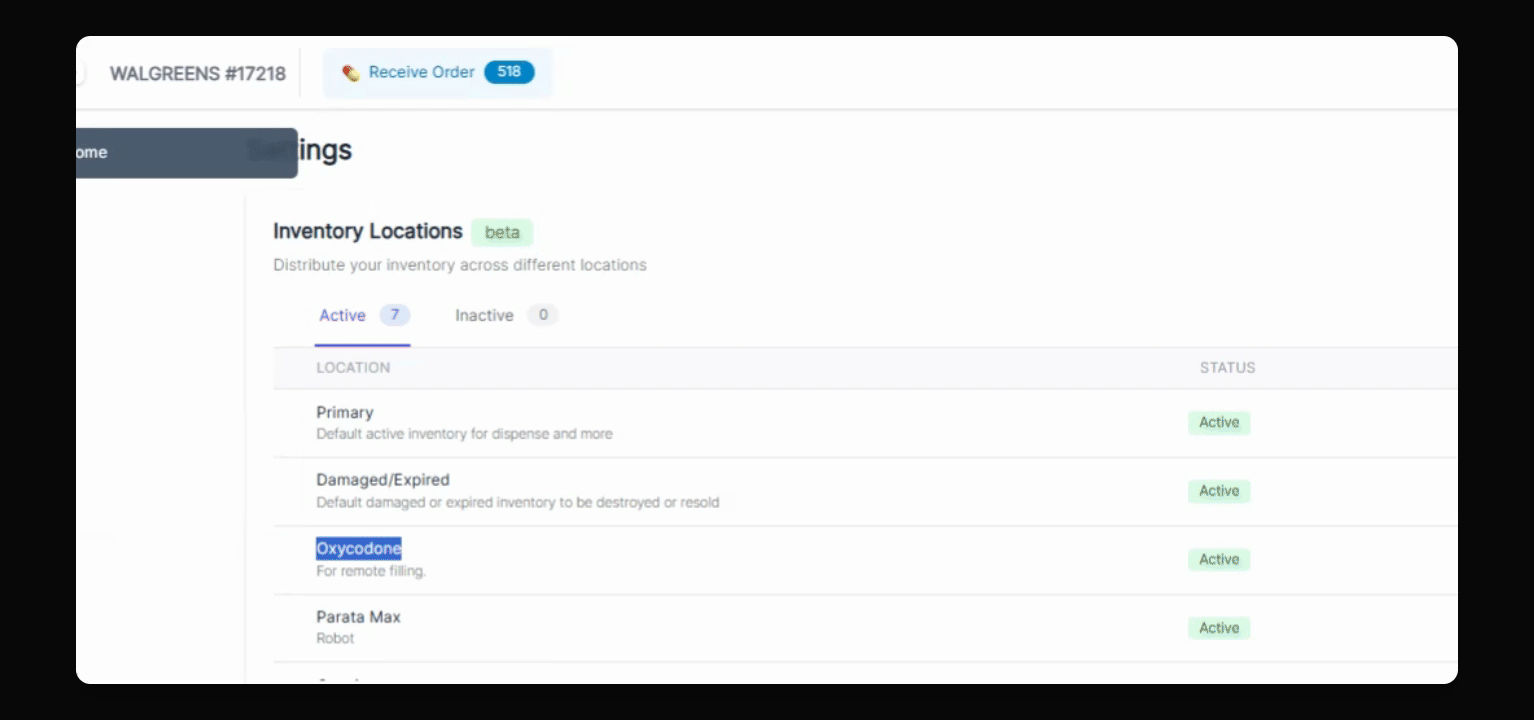Image resolution: width=1534 pixels, height=720 pixels.
Task: Open the Damaged/Expired location row
Action: pyautogui.click(x=865, y=491)
